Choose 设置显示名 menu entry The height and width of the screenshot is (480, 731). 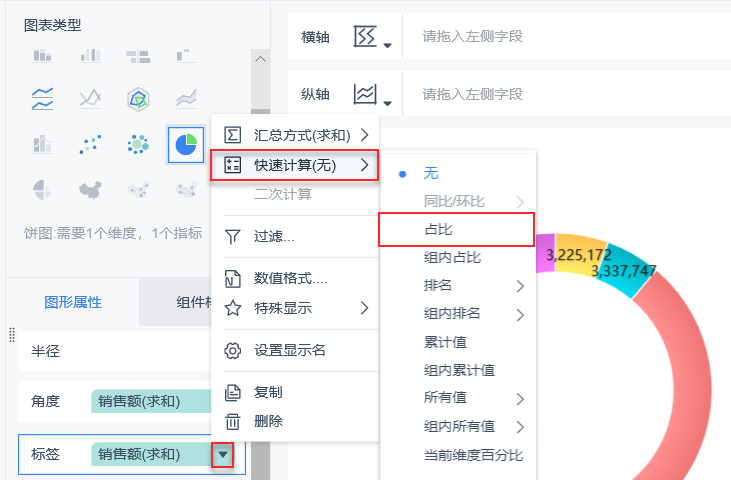point(295,350)
